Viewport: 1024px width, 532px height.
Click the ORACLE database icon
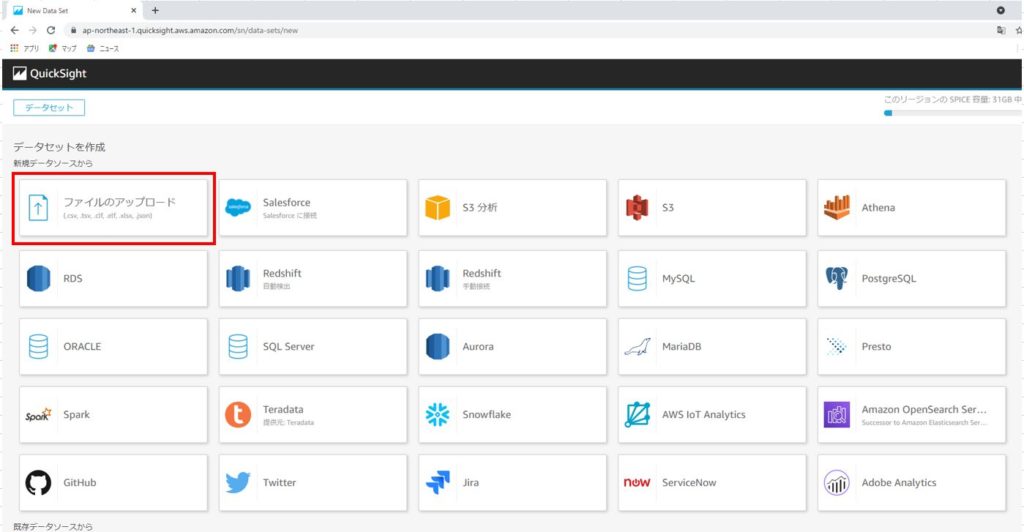pos(39,347)
